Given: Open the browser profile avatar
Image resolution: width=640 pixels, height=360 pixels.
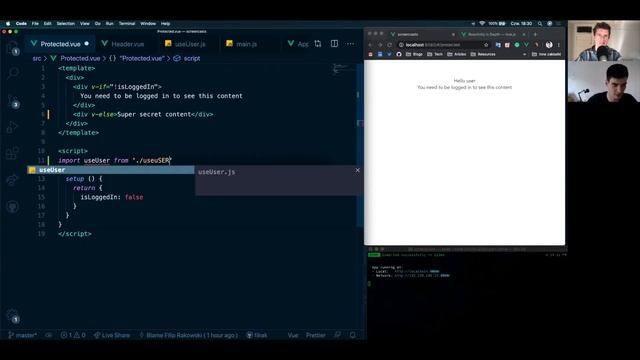Looking at the screenshot, I should pos(549,45).
